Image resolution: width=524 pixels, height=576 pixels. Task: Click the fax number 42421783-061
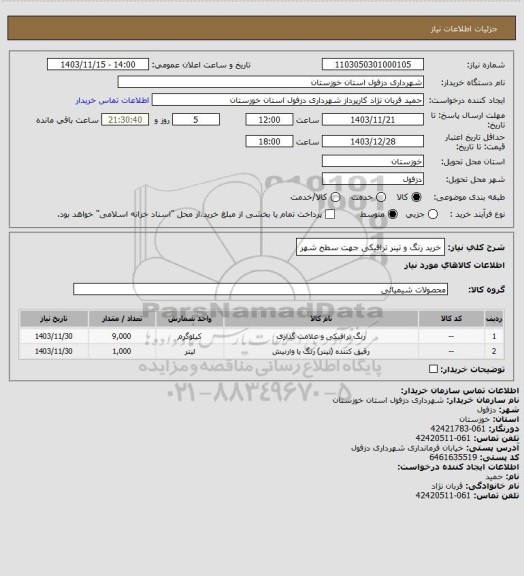pos(458,429)
